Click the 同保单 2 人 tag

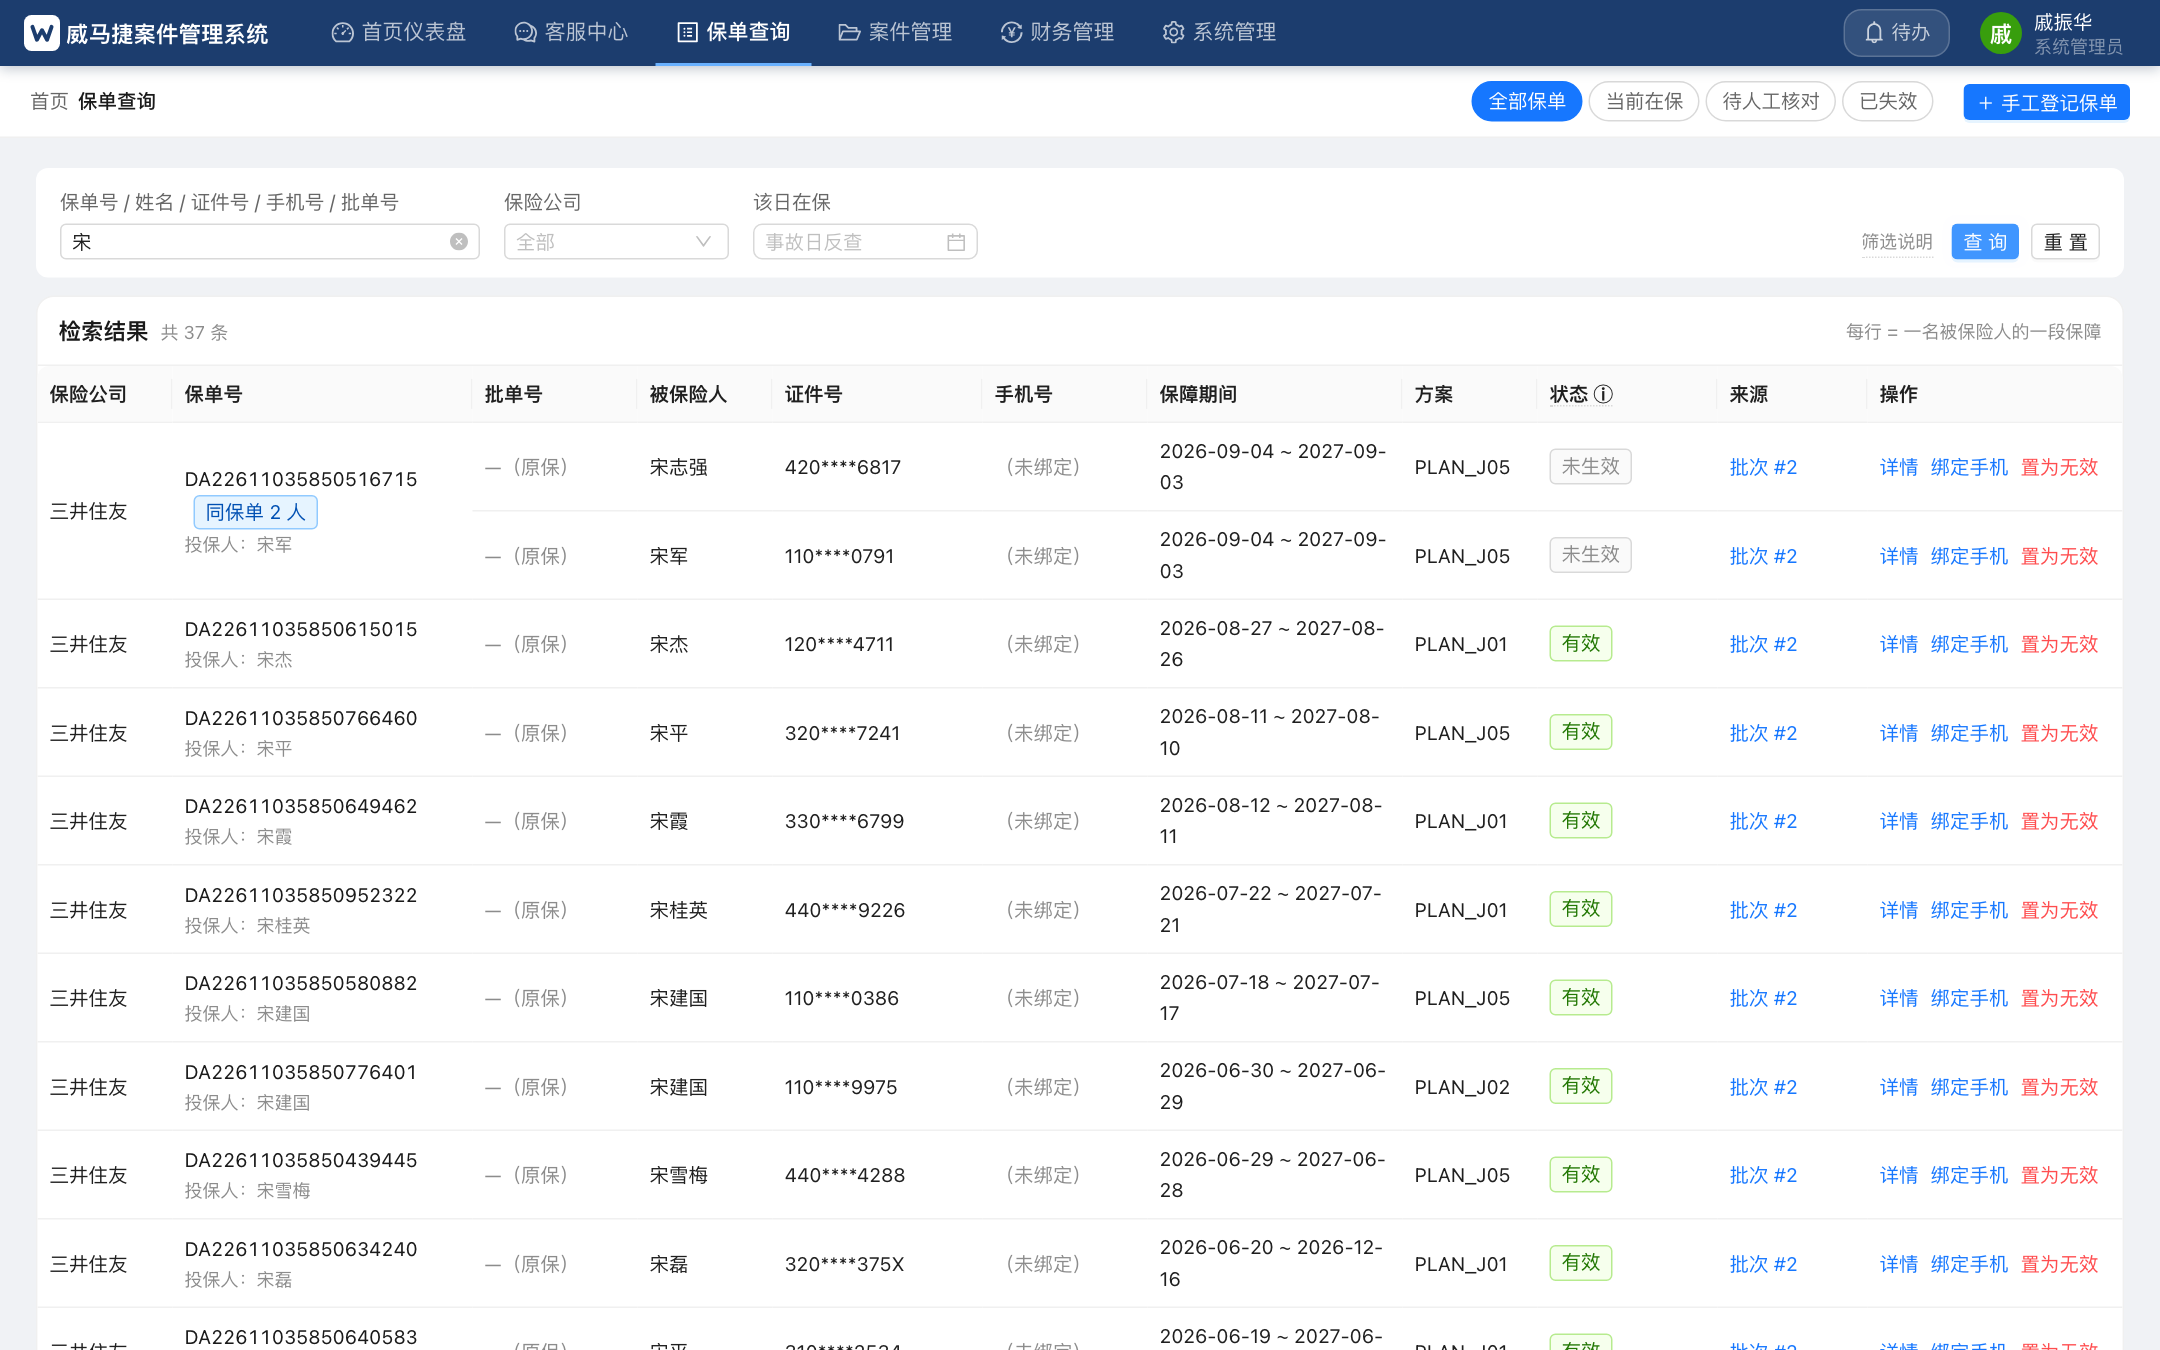tap(255, 512)
